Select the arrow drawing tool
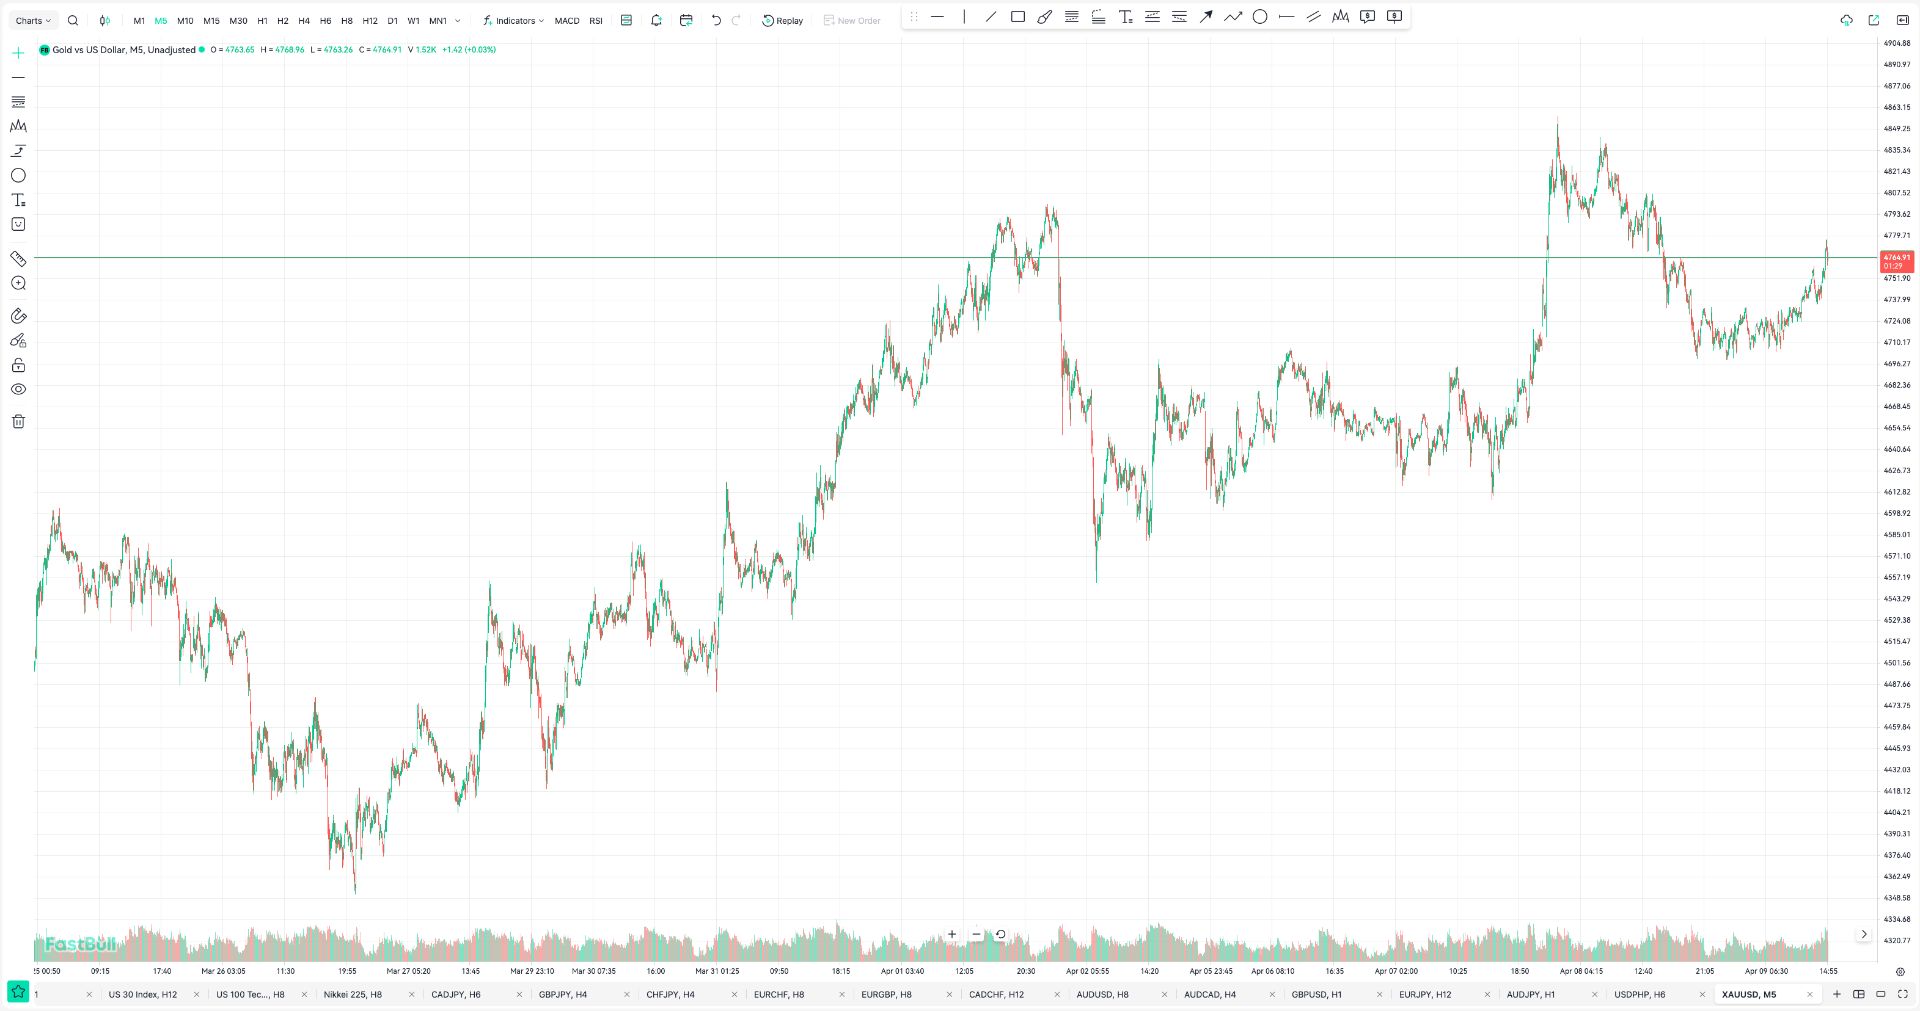1920x1011 pixels. 1206,17
